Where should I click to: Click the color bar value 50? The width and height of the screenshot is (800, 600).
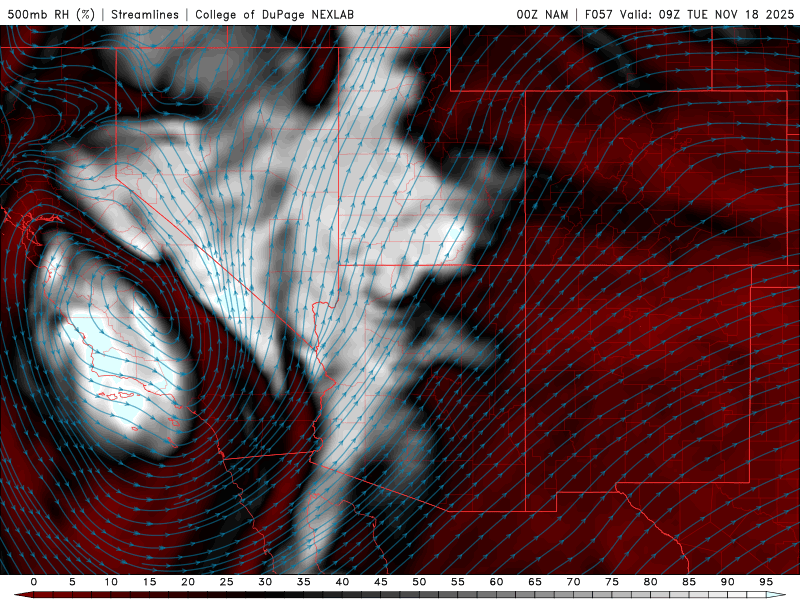pyautogui.click(x=419, y=582)
